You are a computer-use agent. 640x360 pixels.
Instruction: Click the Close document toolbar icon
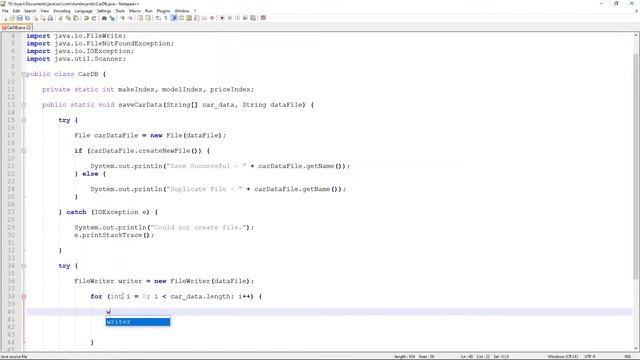click(36, 18)
